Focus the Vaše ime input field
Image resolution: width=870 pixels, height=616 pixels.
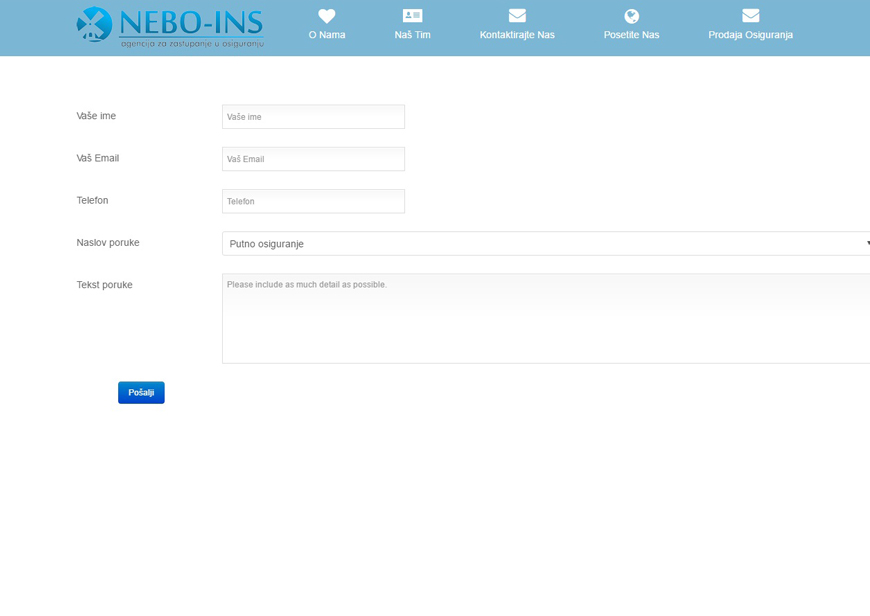pyautogui.click(x=313, y=117)
